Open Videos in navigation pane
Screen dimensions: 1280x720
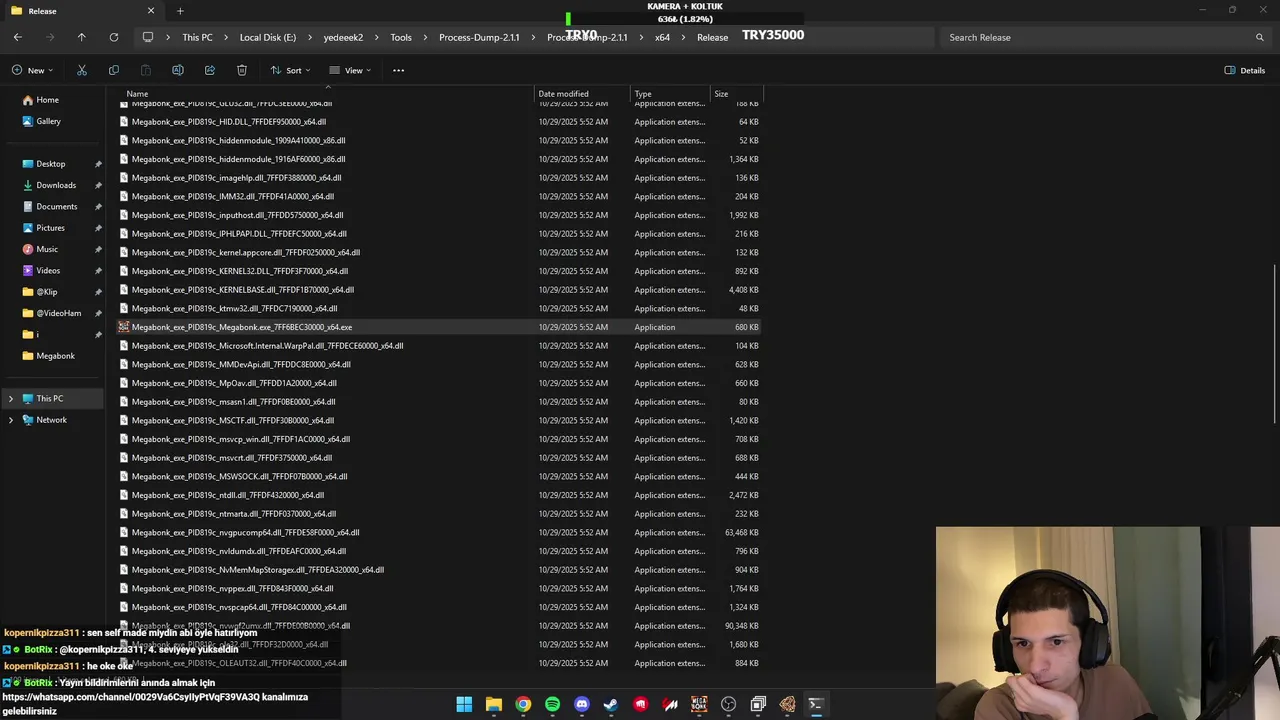(x=48, y=270)
